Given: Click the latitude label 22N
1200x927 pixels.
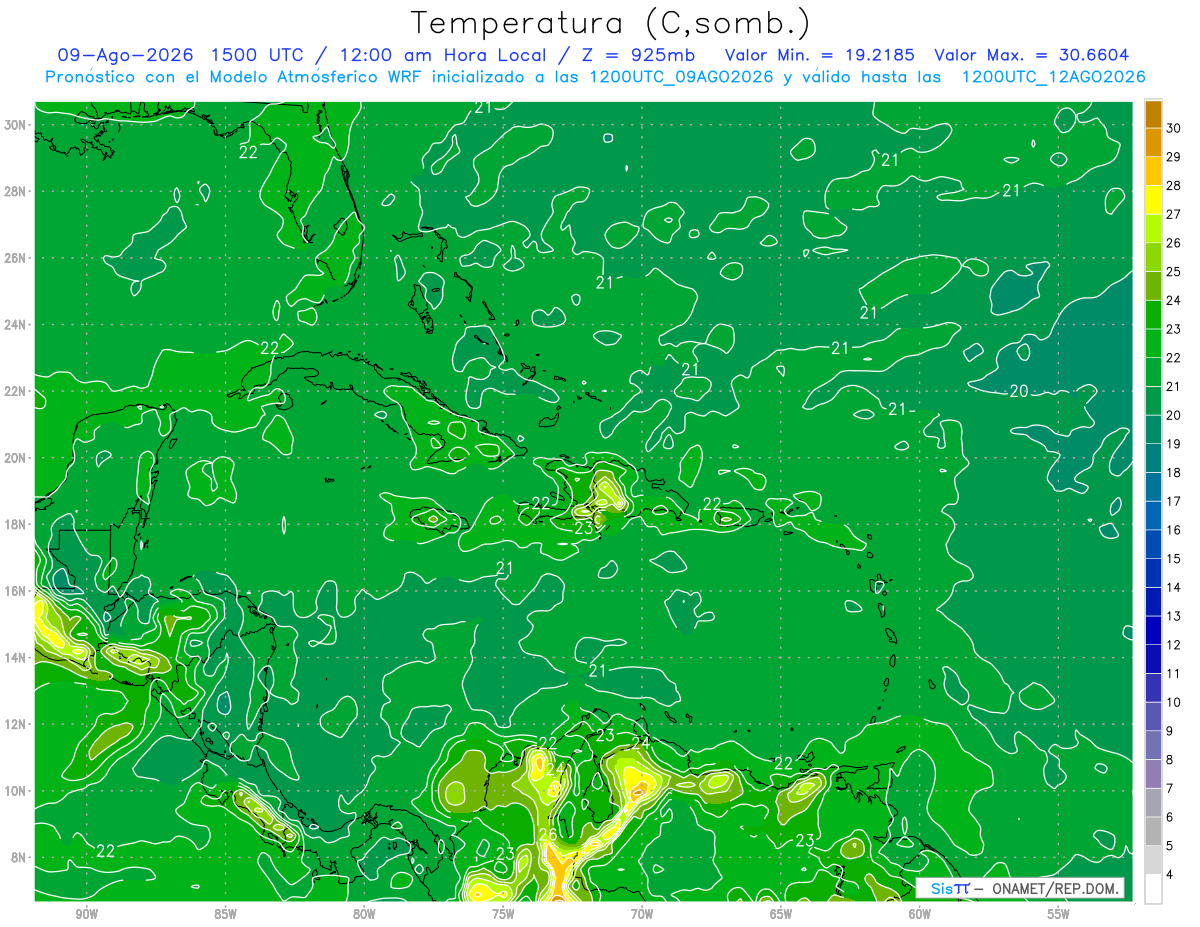Looking at the screenshot, I should 14,391.
